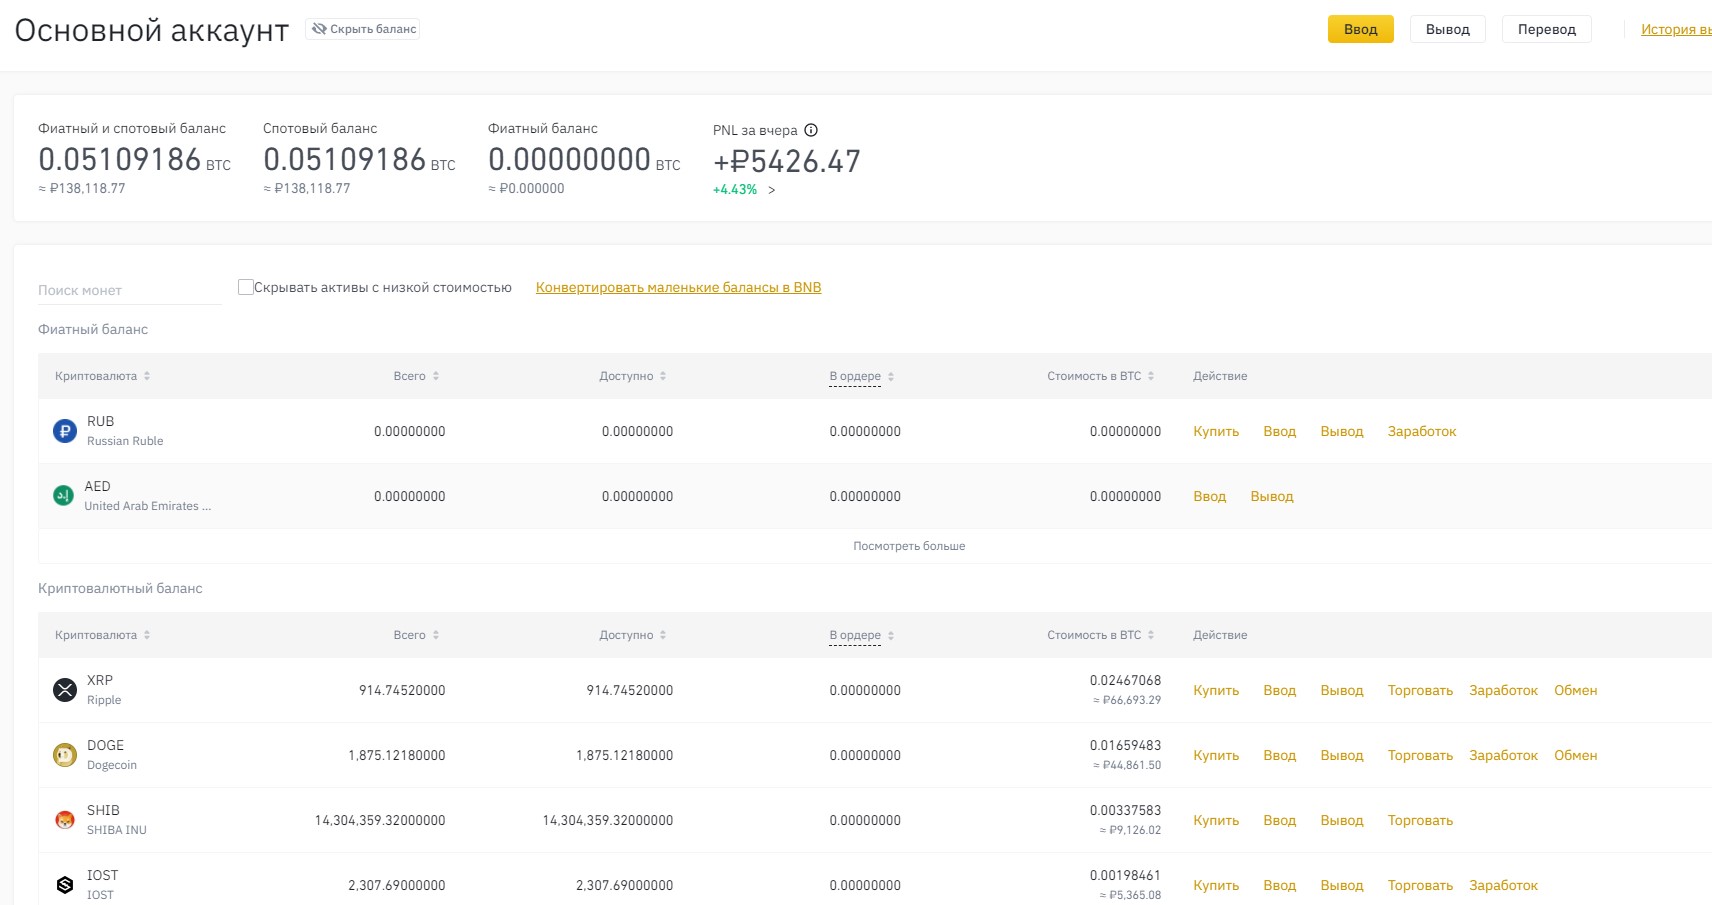Click Торговать in the XRP row
Image resolution: width=1712 pixels, height=905 pixels.
click(1420, 690)
